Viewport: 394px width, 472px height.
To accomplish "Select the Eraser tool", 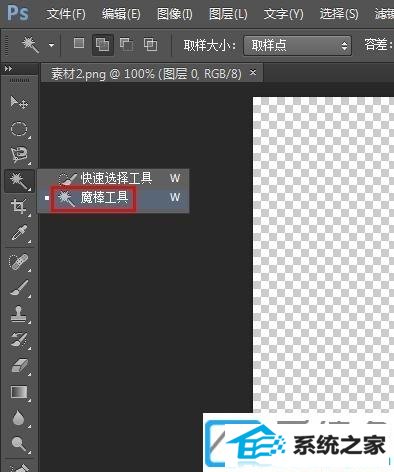I will point(19,366).
